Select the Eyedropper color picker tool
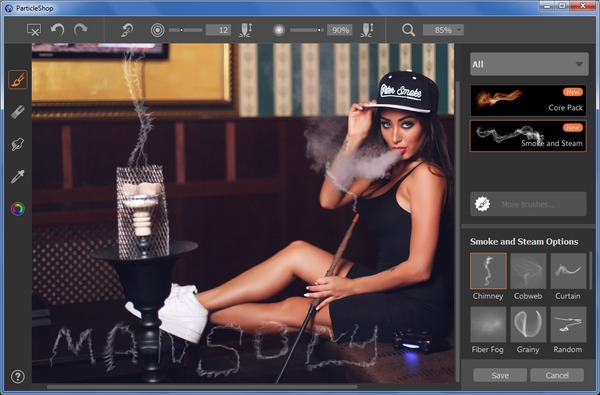 coord(18,176)
